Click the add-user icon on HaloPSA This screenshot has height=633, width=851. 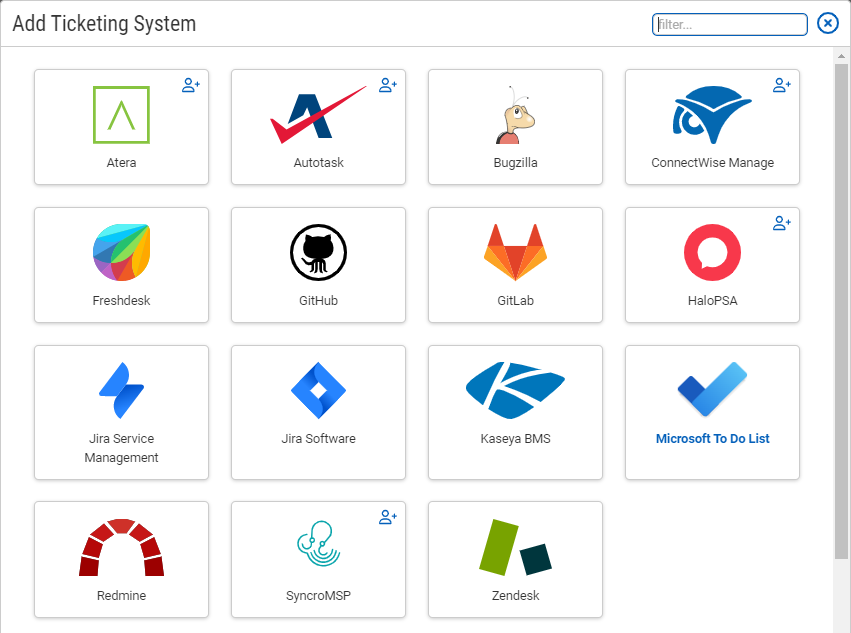coord(782,223)
